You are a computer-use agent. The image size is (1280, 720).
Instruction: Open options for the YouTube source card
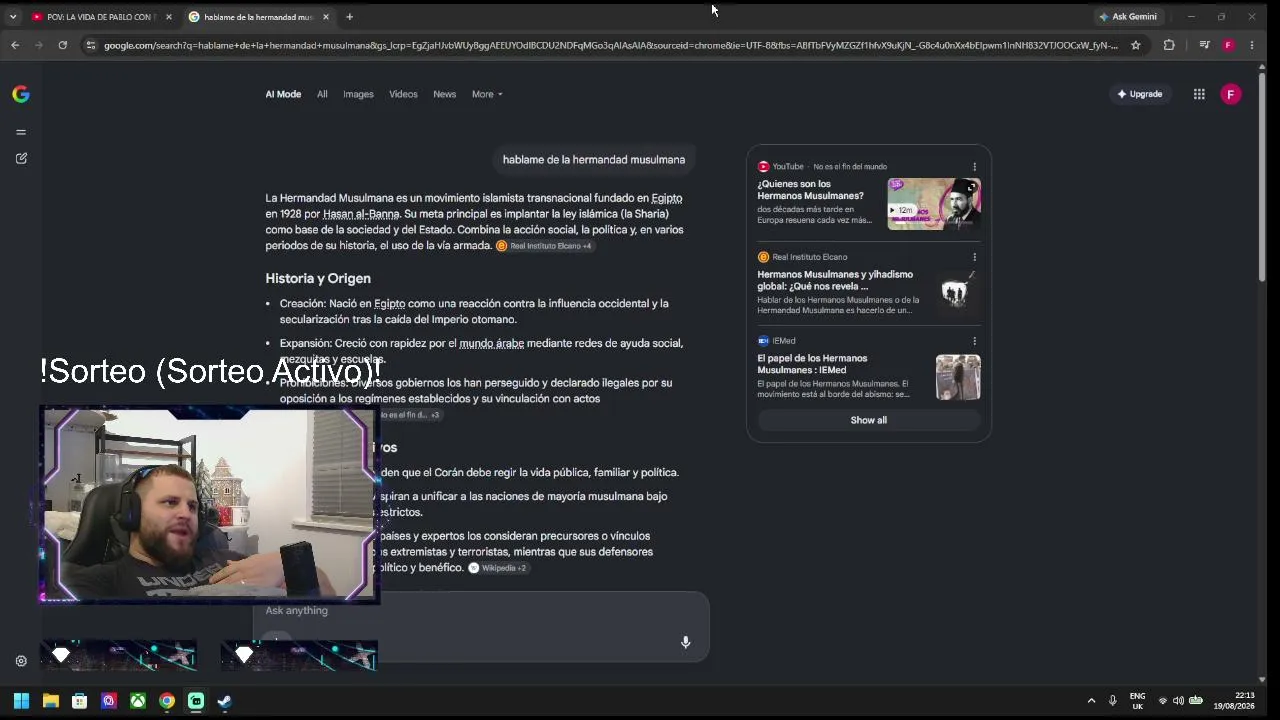click(974, 167)
